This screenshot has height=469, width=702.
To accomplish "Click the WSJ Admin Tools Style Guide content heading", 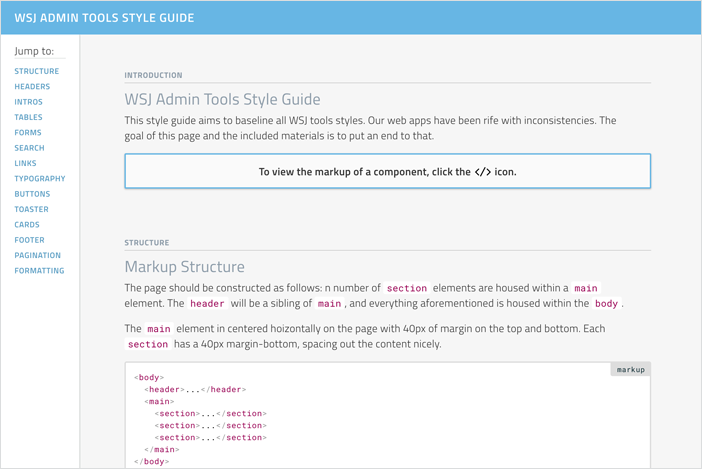I will tap(223, 99).
